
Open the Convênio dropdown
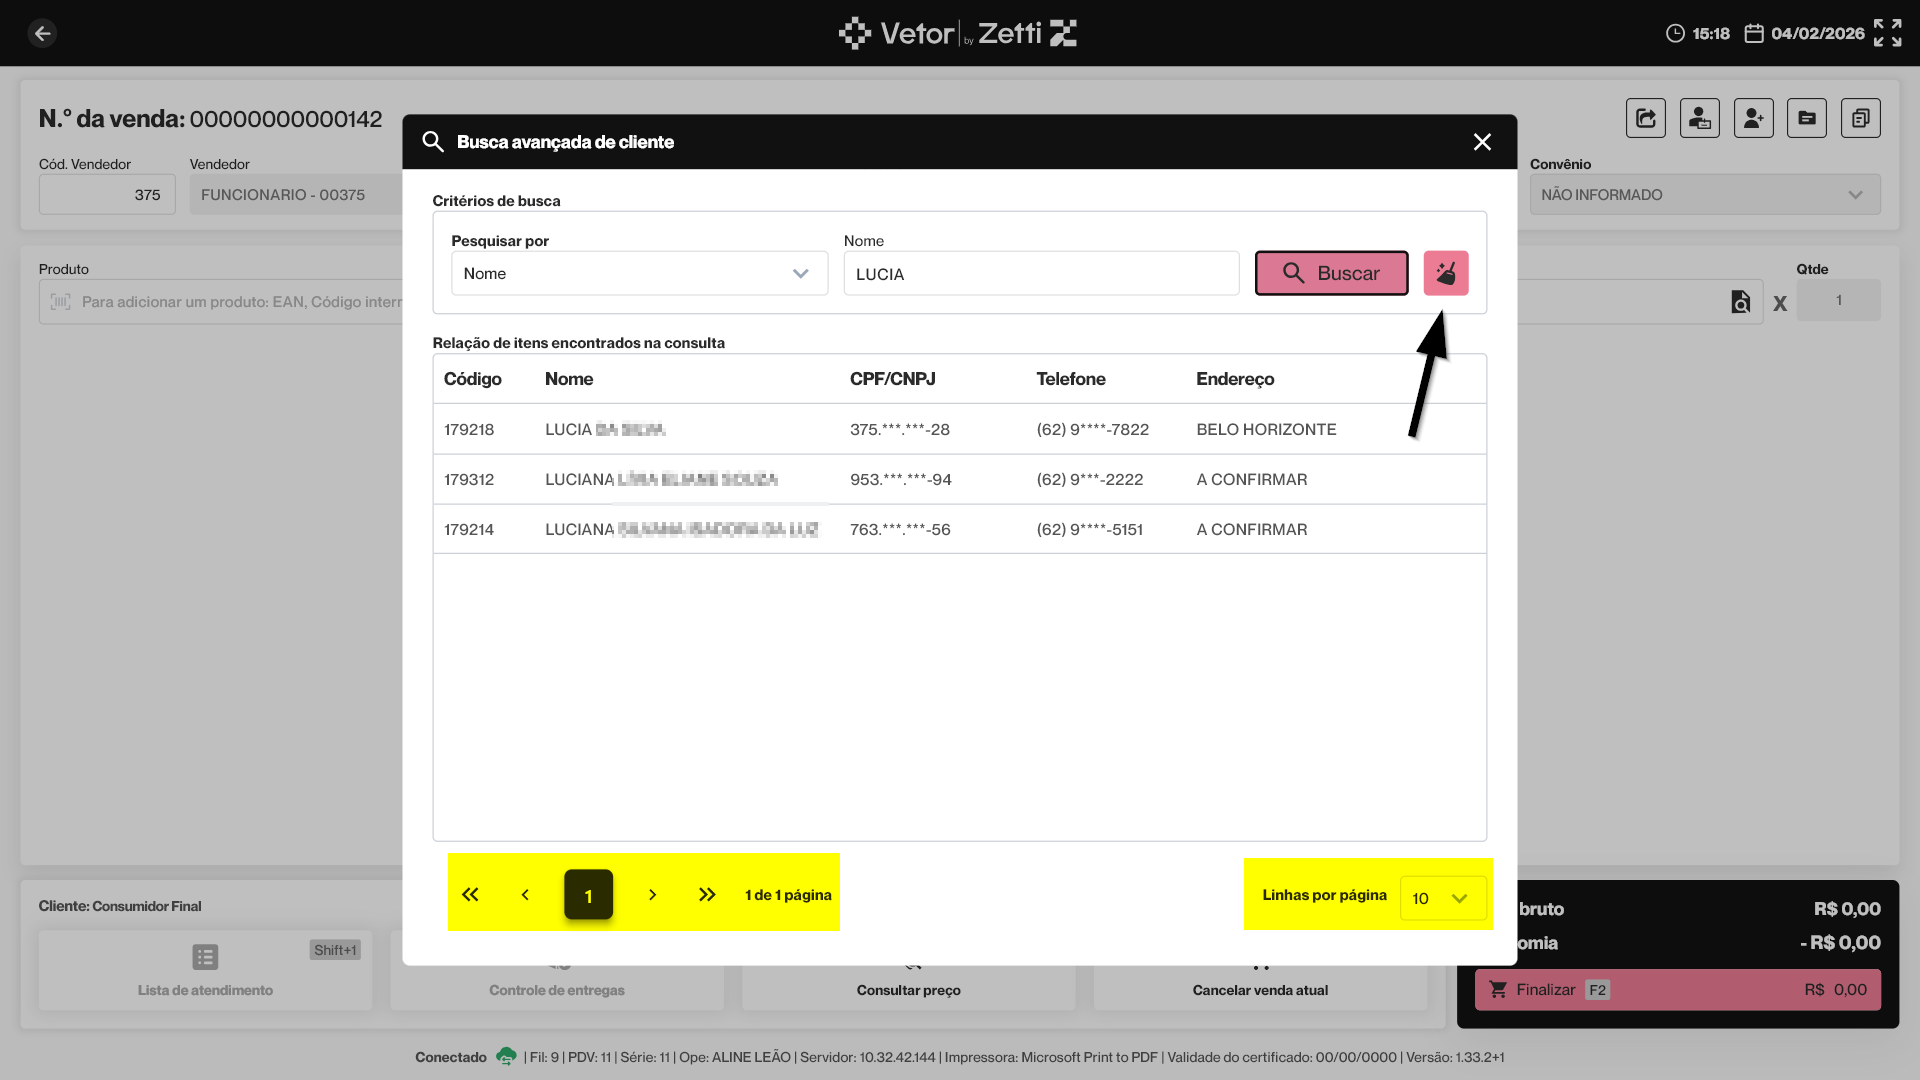[x=1704, y=195]
